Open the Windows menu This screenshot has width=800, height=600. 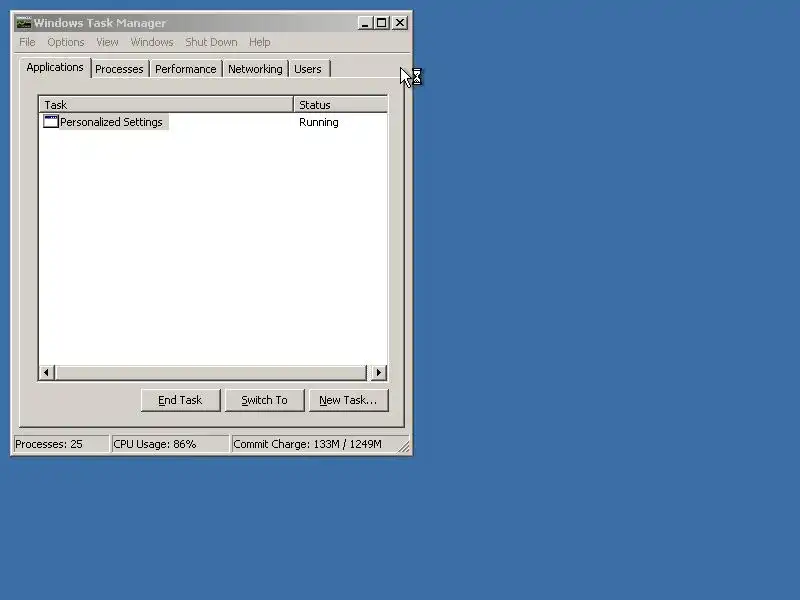click(x=152, y=42)
